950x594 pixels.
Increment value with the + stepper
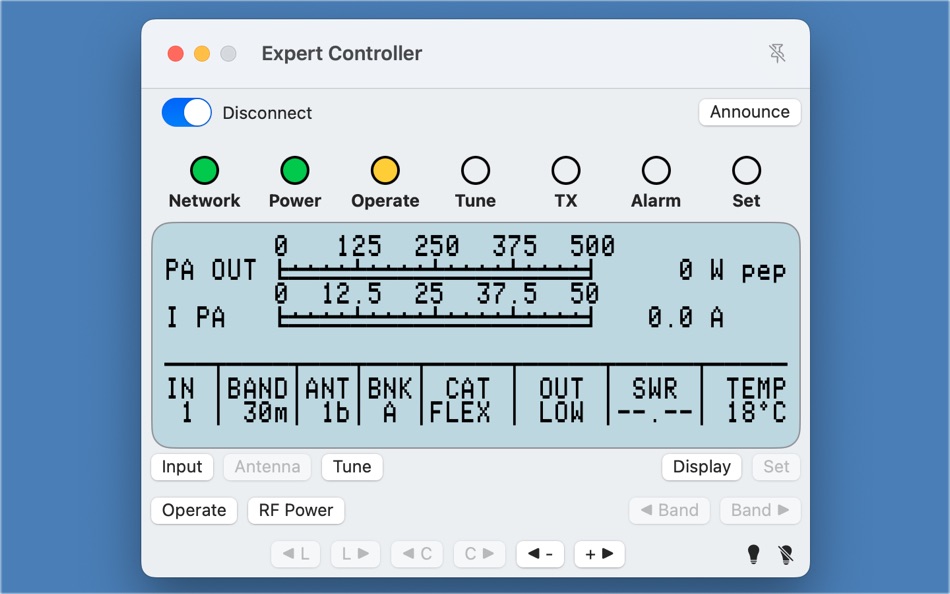pos(599,554)
